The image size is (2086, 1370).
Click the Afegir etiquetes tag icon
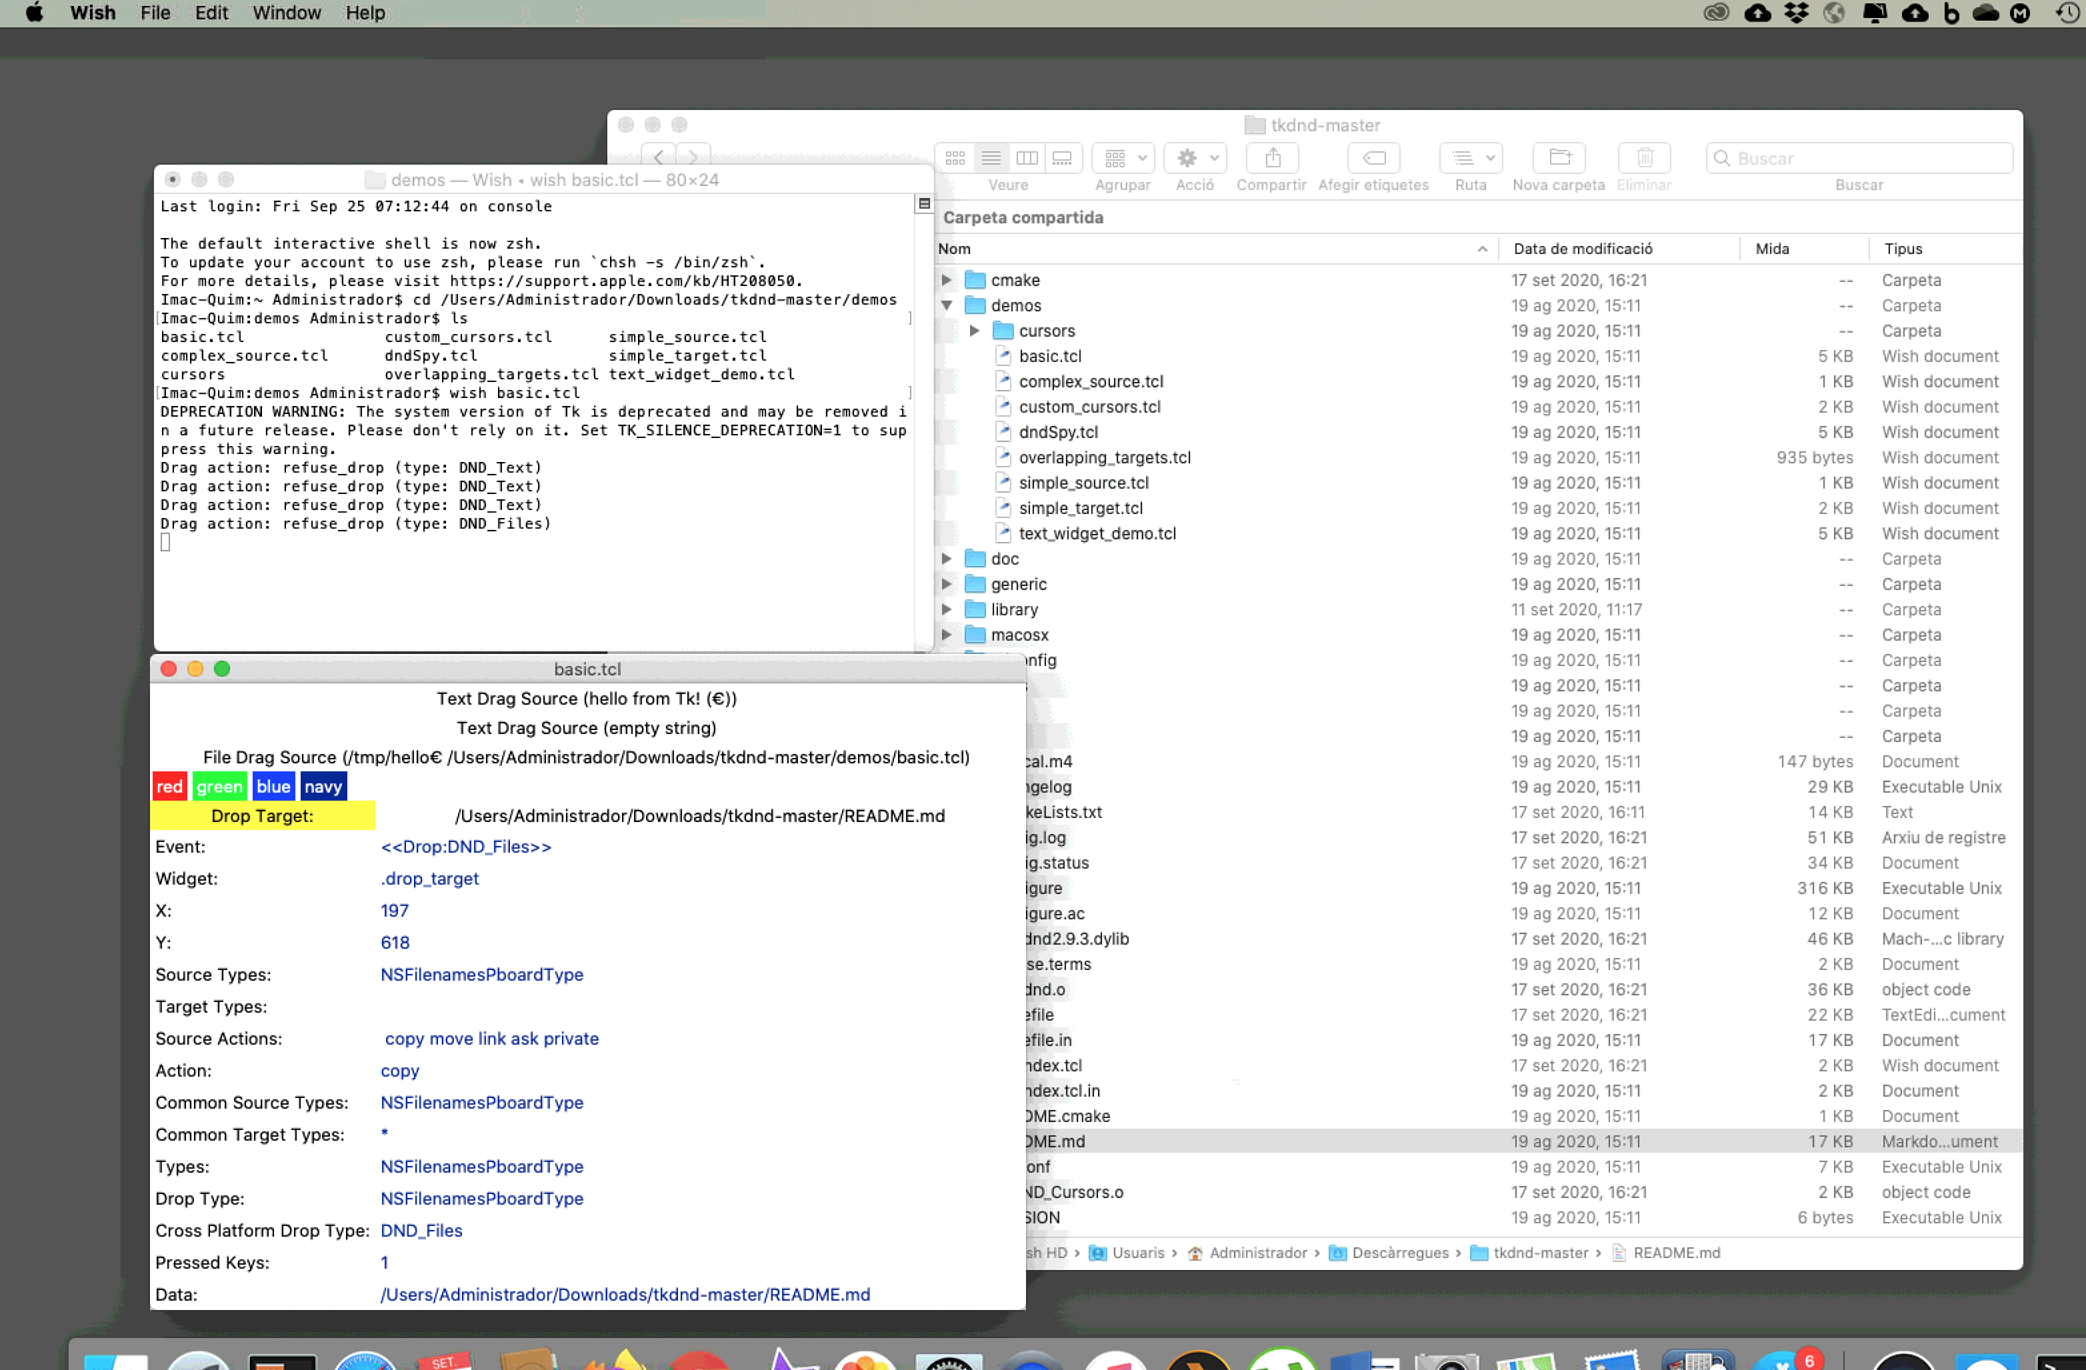1373,157
